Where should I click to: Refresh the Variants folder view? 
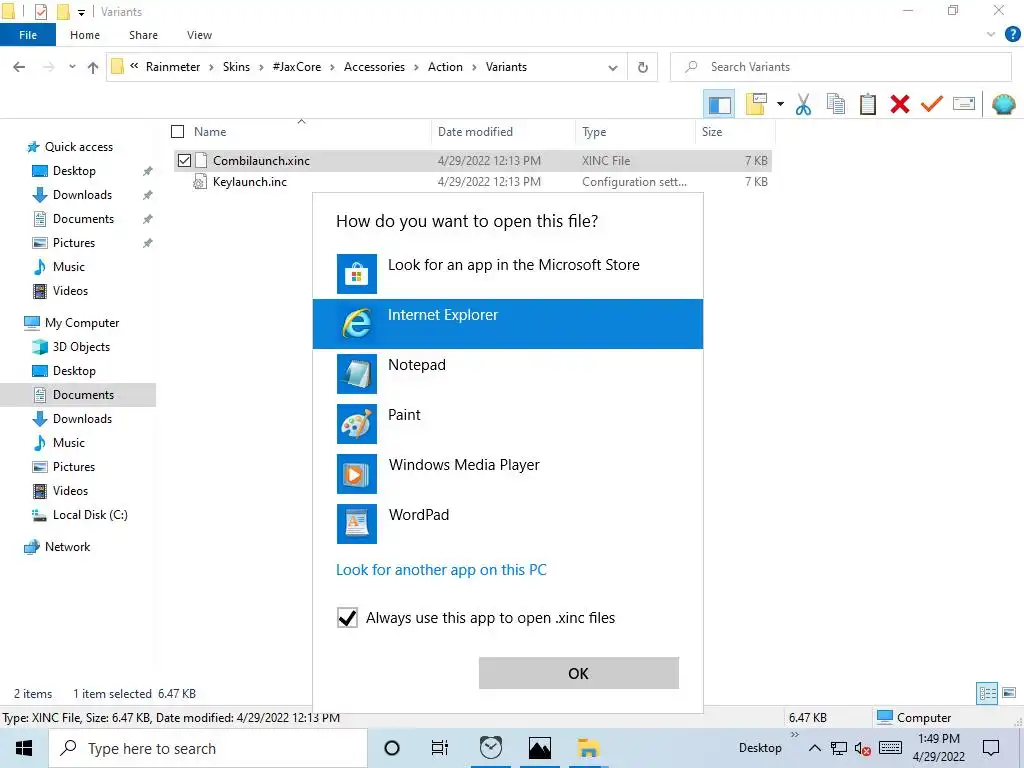(643, 67)
